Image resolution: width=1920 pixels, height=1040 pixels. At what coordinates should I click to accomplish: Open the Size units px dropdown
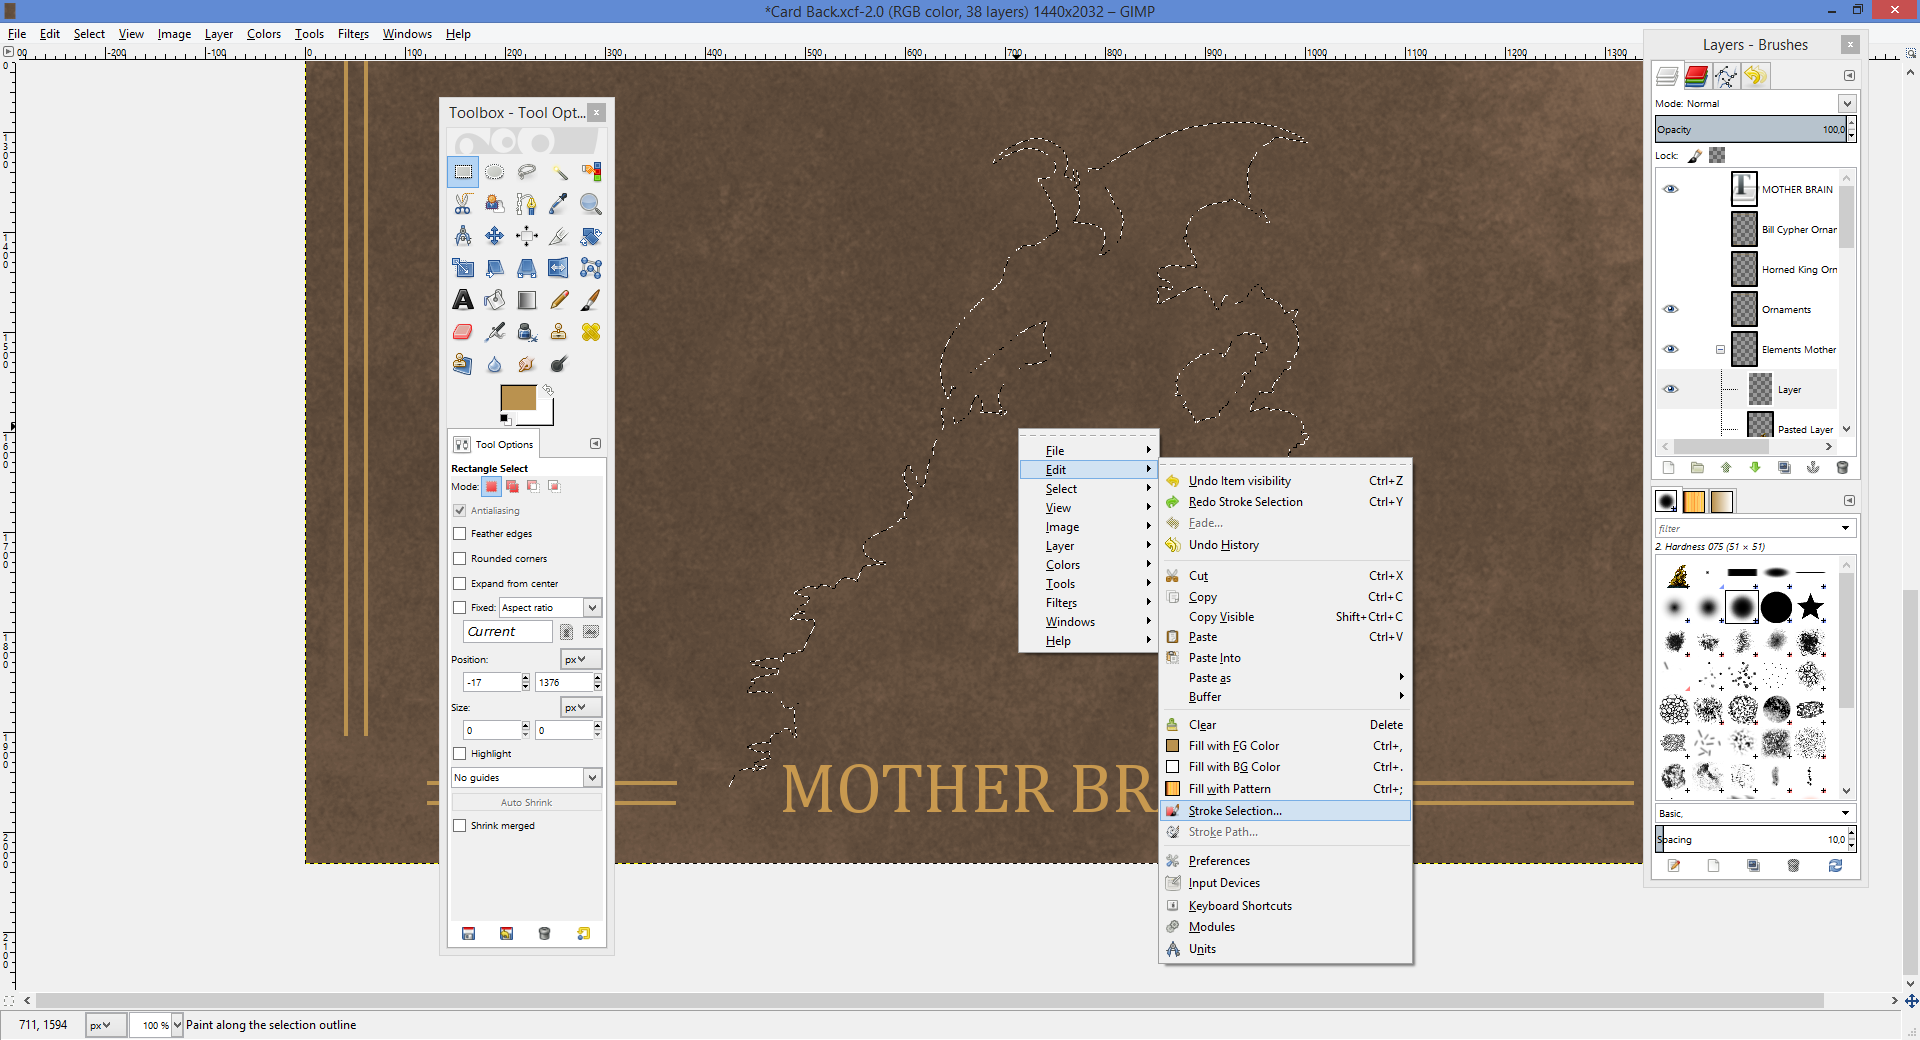click(581, 707)
